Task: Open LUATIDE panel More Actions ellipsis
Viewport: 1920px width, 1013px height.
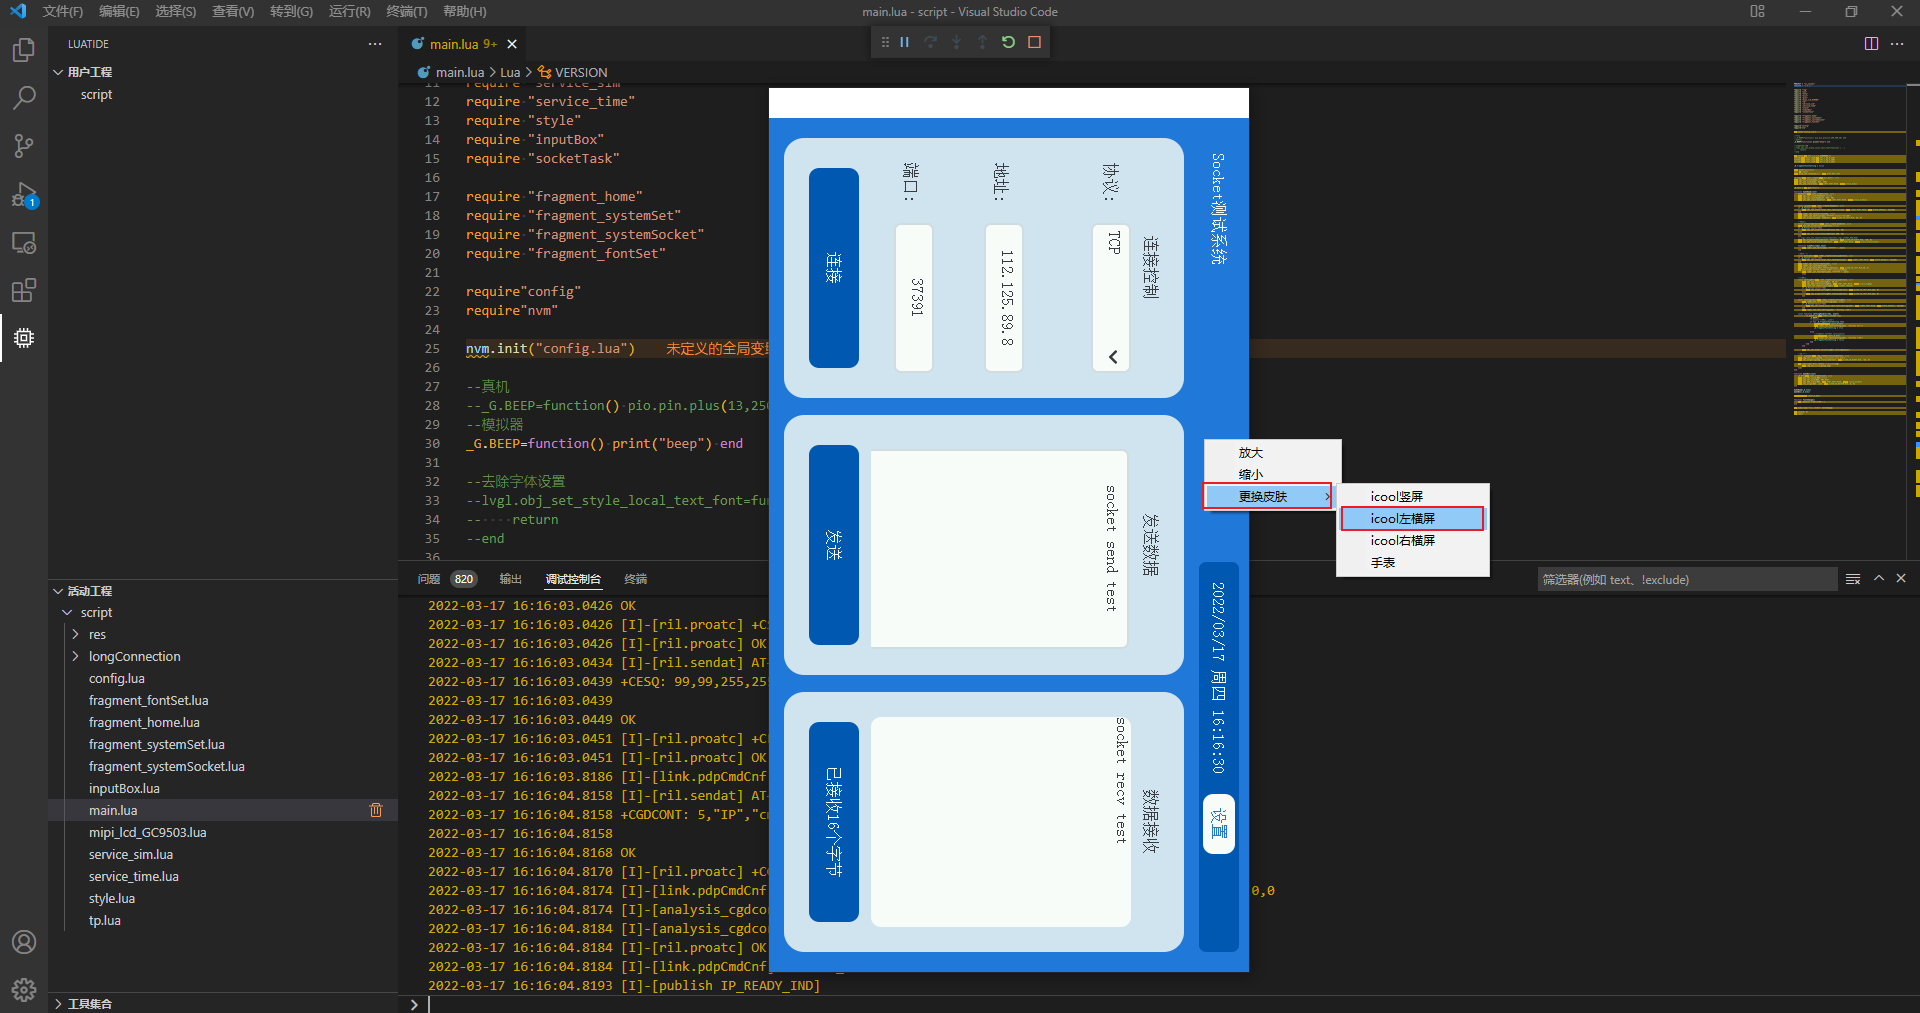Action: (375, 44)
